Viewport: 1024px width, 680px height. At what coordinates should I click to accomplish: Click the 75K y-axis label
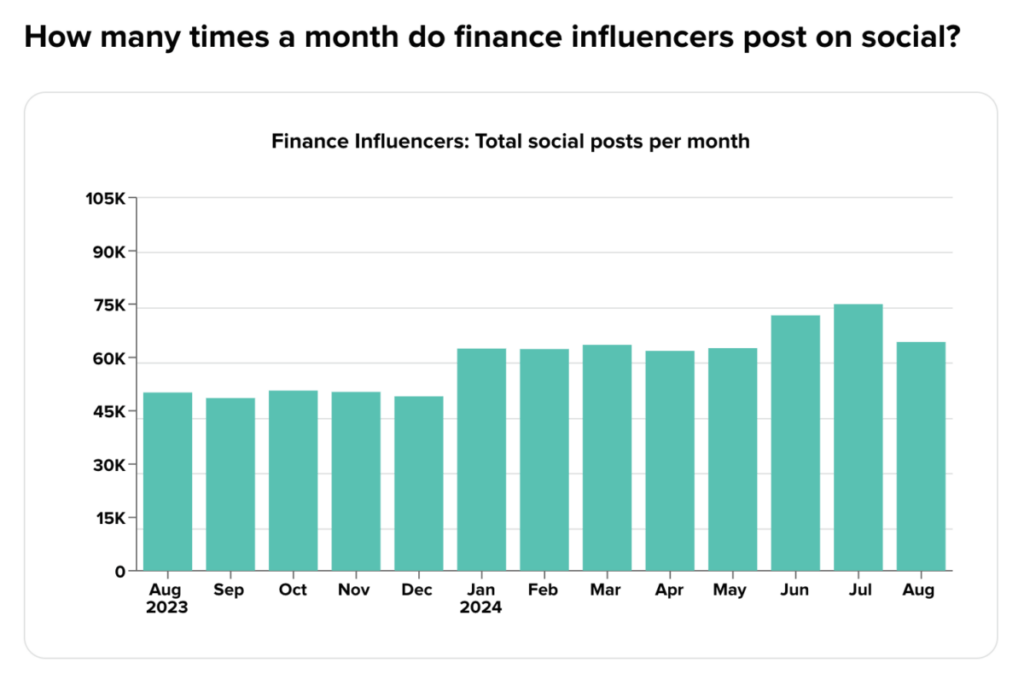[x=108, y=305]
